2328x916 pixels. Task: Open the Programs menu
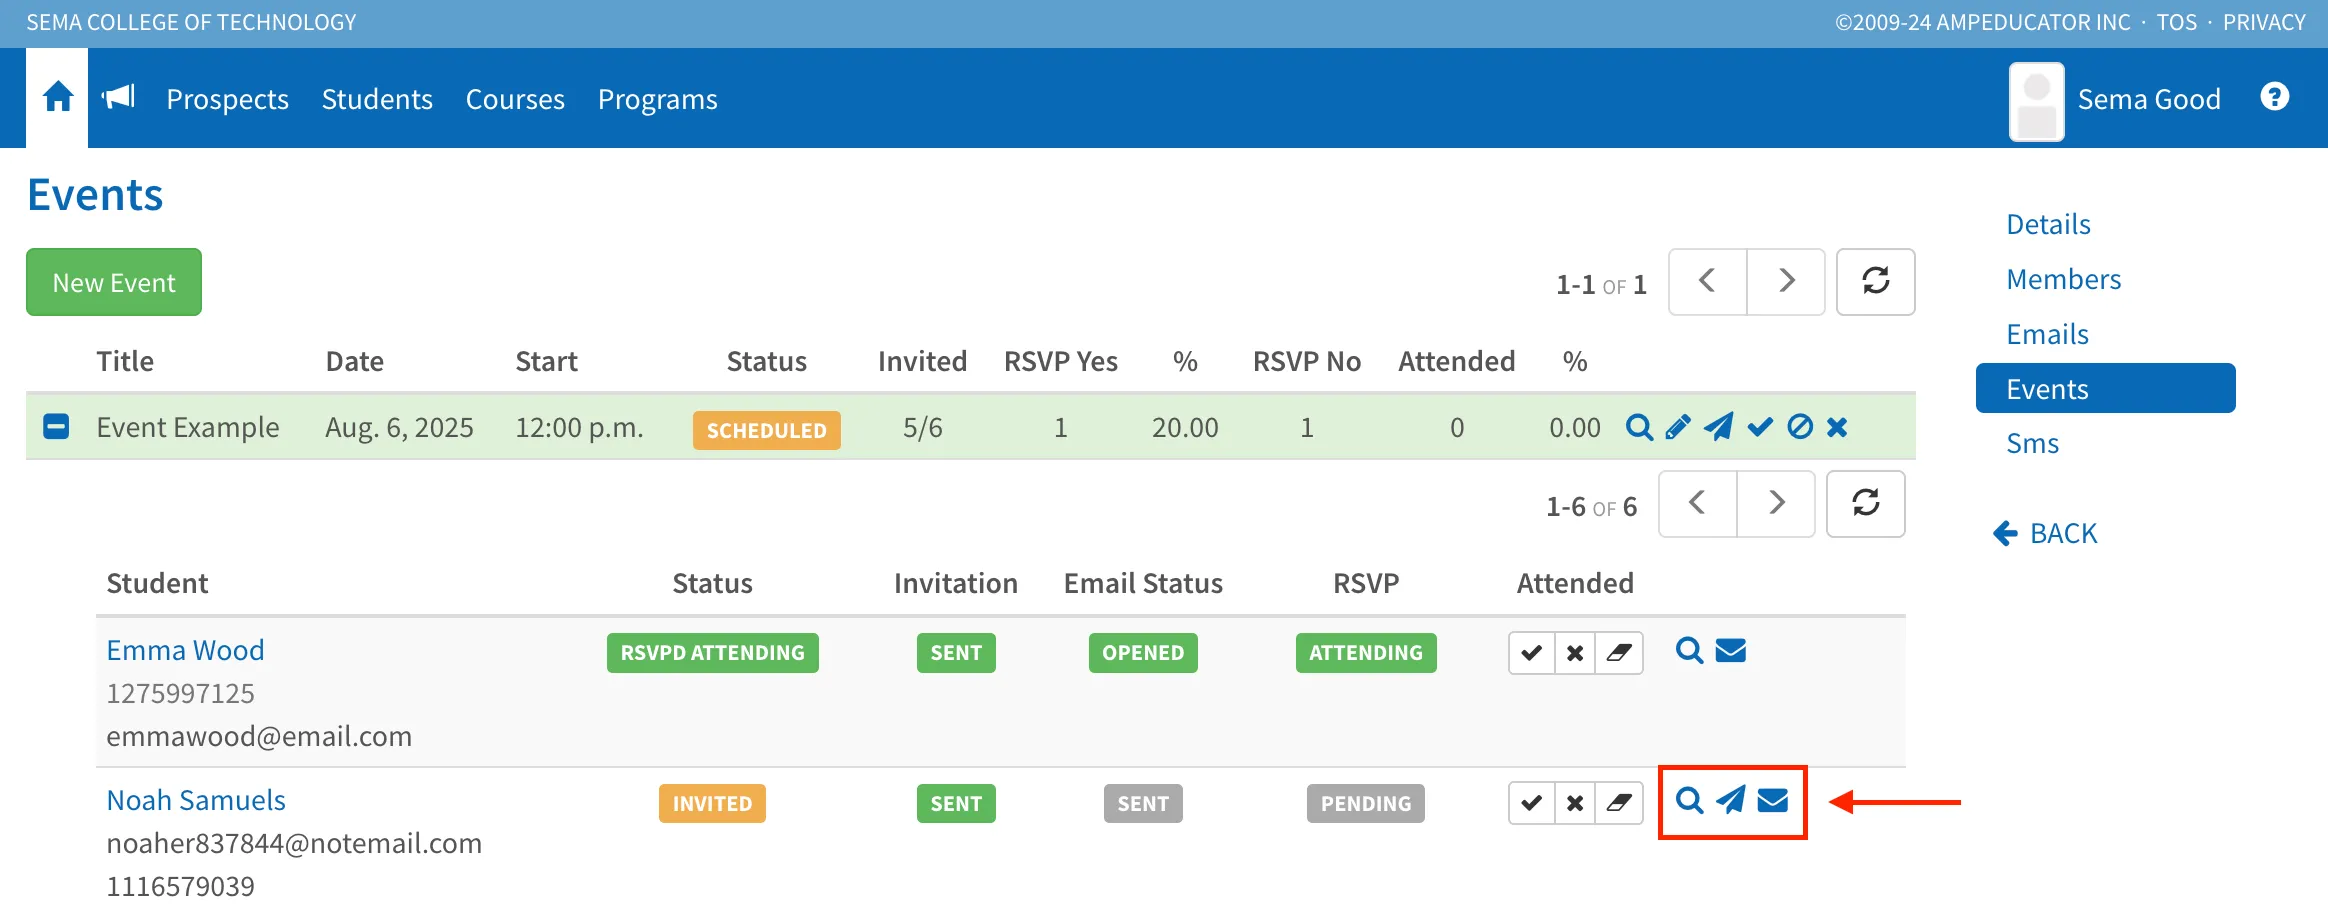658,99
